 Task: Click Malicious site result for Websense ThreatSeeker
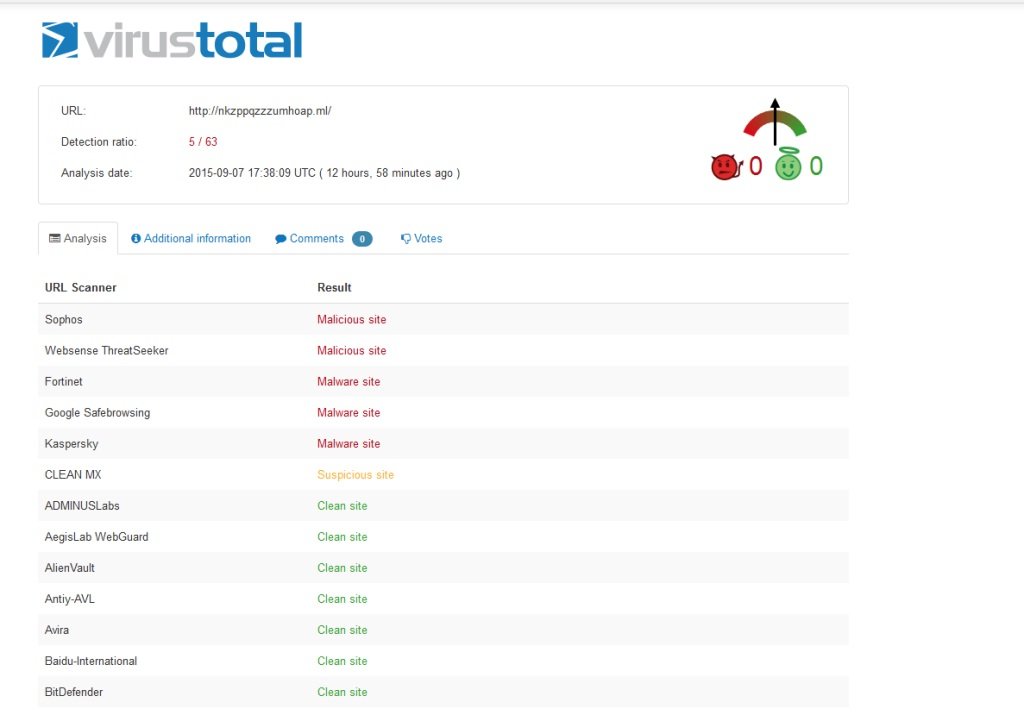pyautogui.click(x=351, y=351)
